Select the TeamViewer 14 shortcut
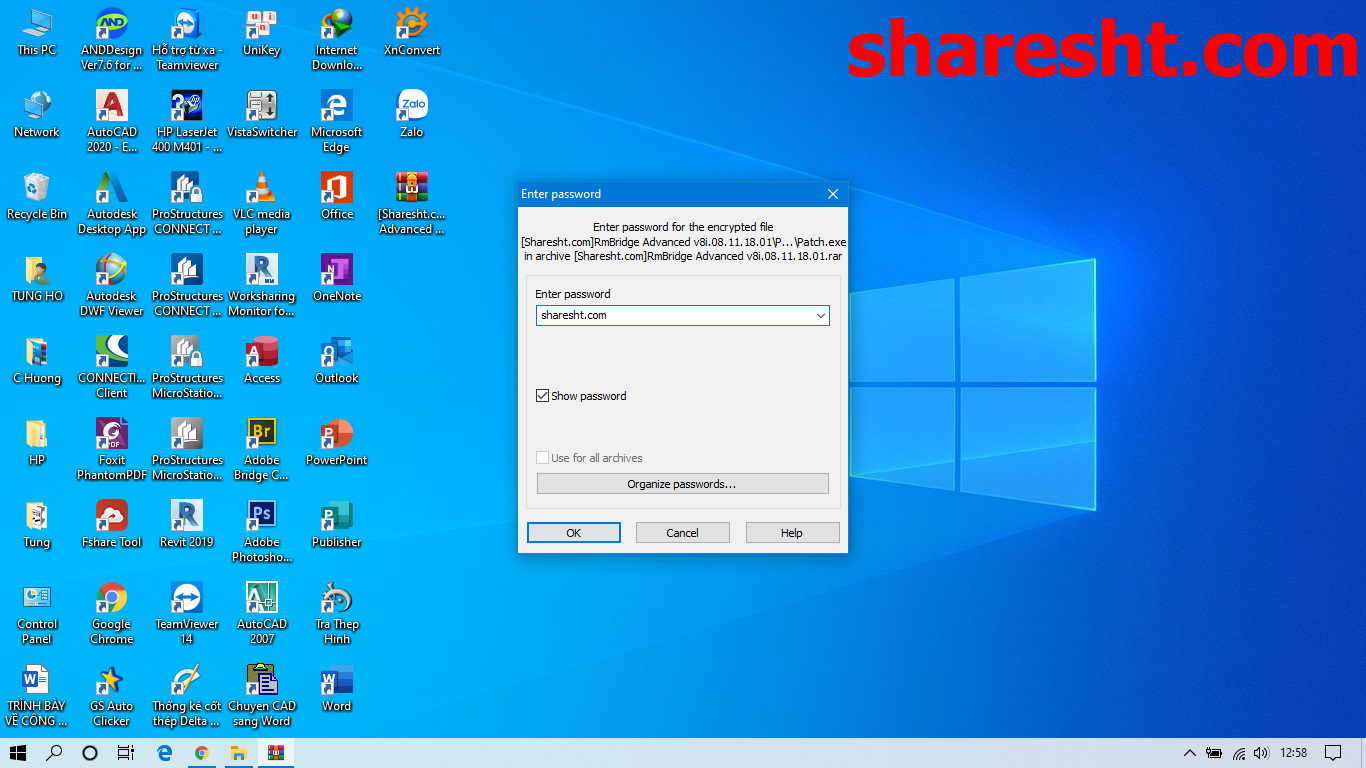Viewport: 1366px width, 768px height. click(x=187, y=613)
